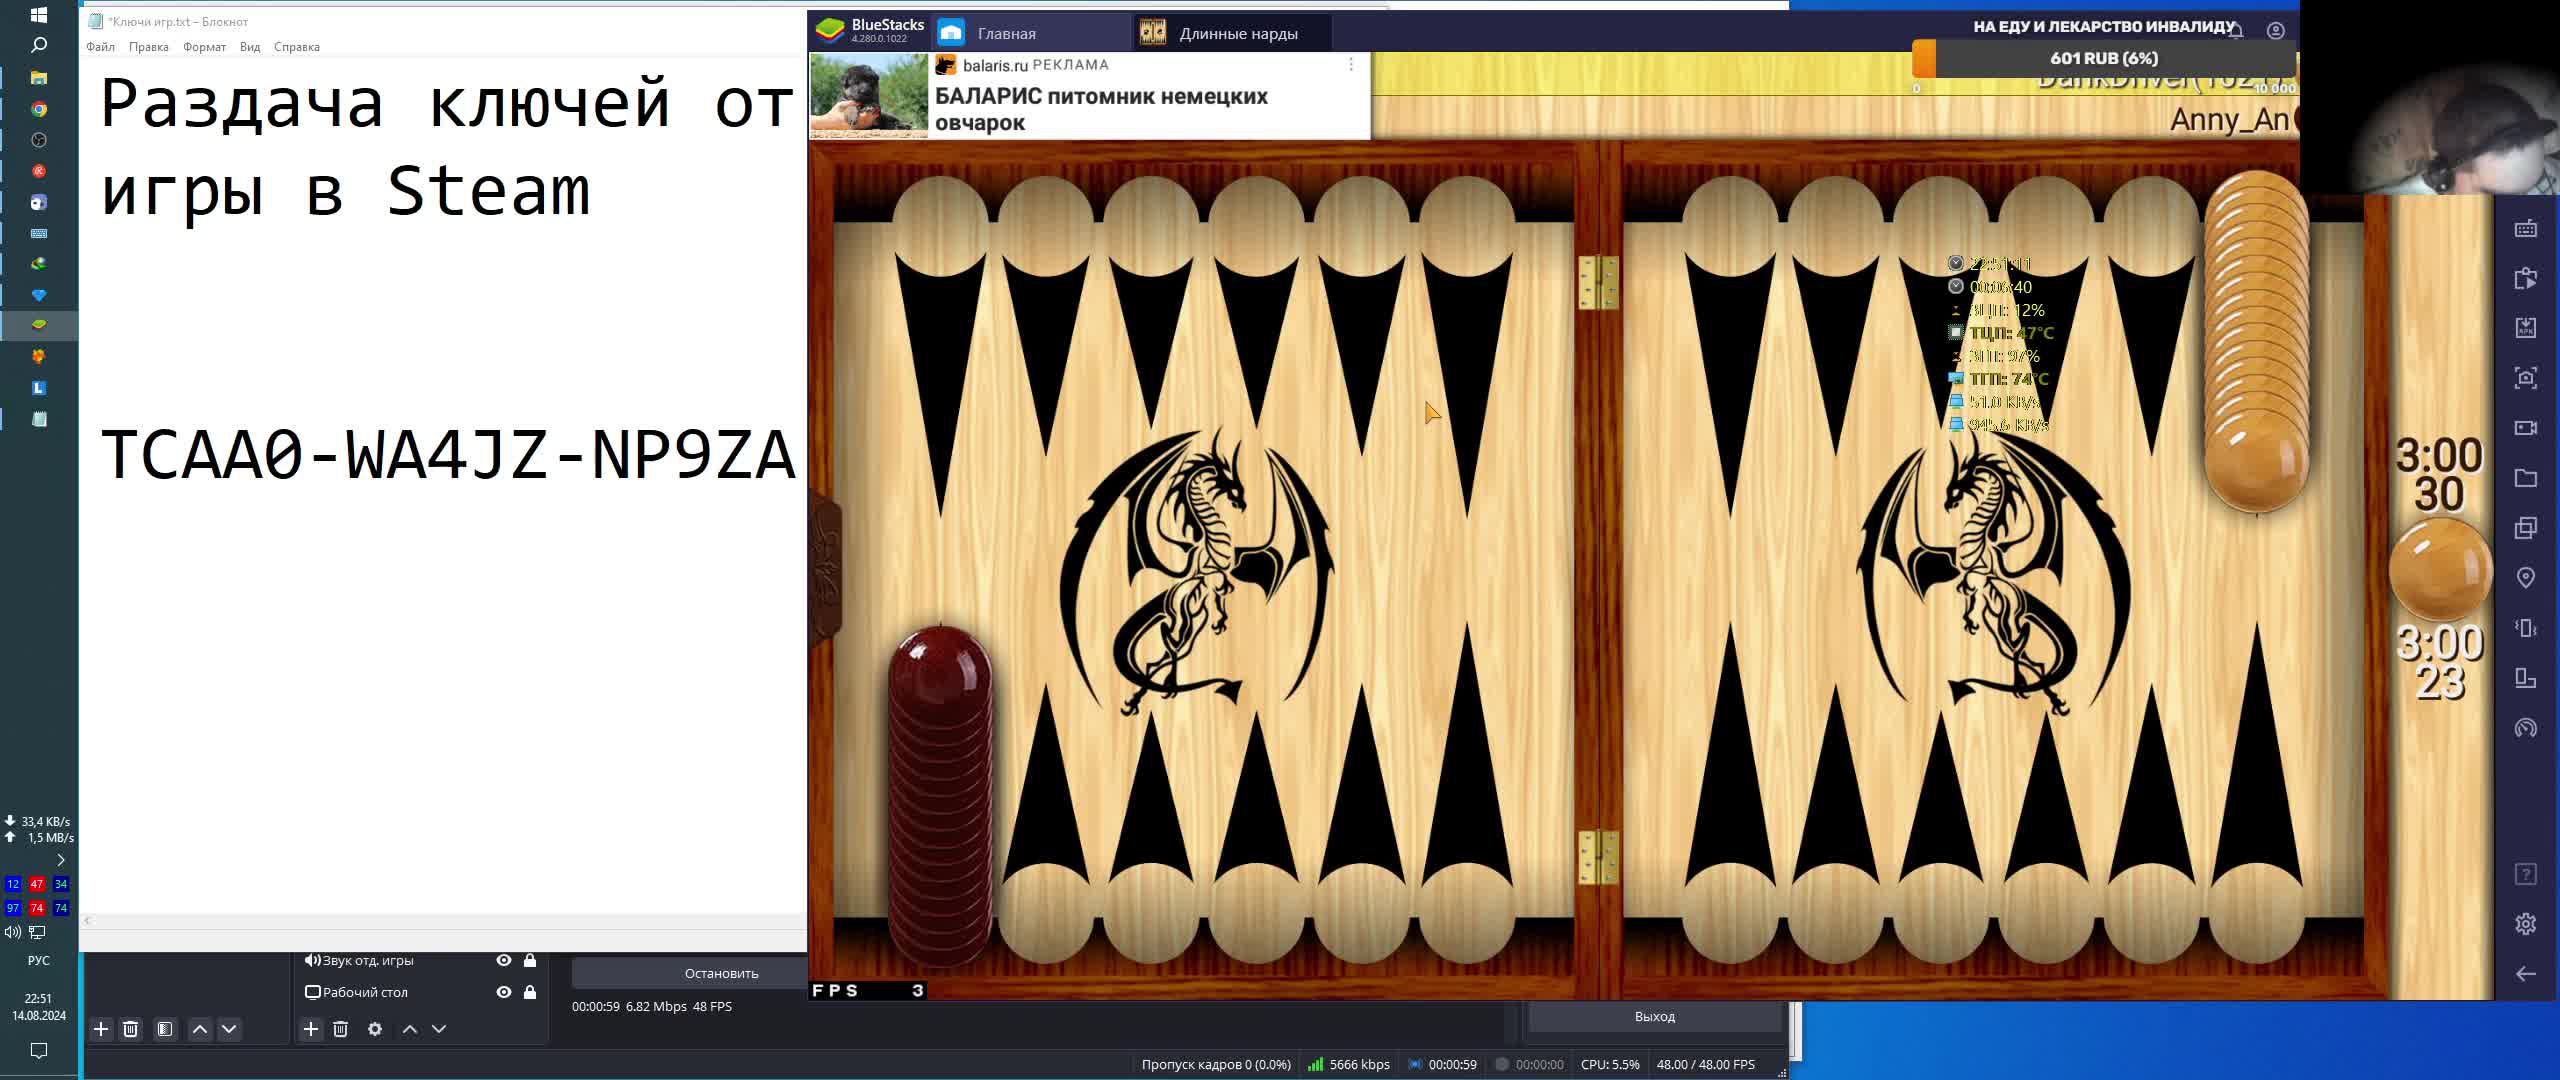Set location with the pin icon
This screenshot has height=1080, width=2560.
[2525, 578]
